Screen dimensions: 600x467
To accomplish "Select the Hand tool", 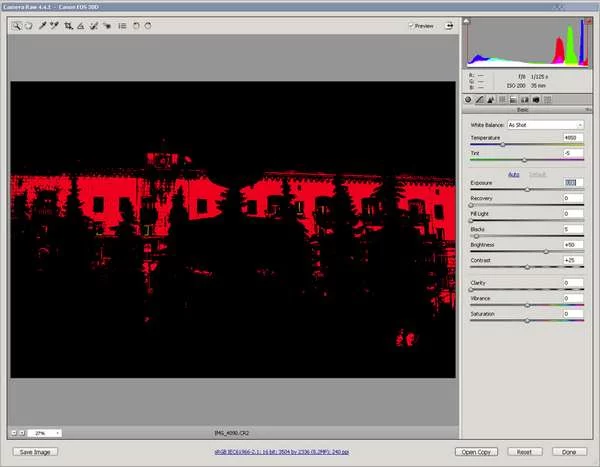I will pyautogui.click(x=28, y=26).
